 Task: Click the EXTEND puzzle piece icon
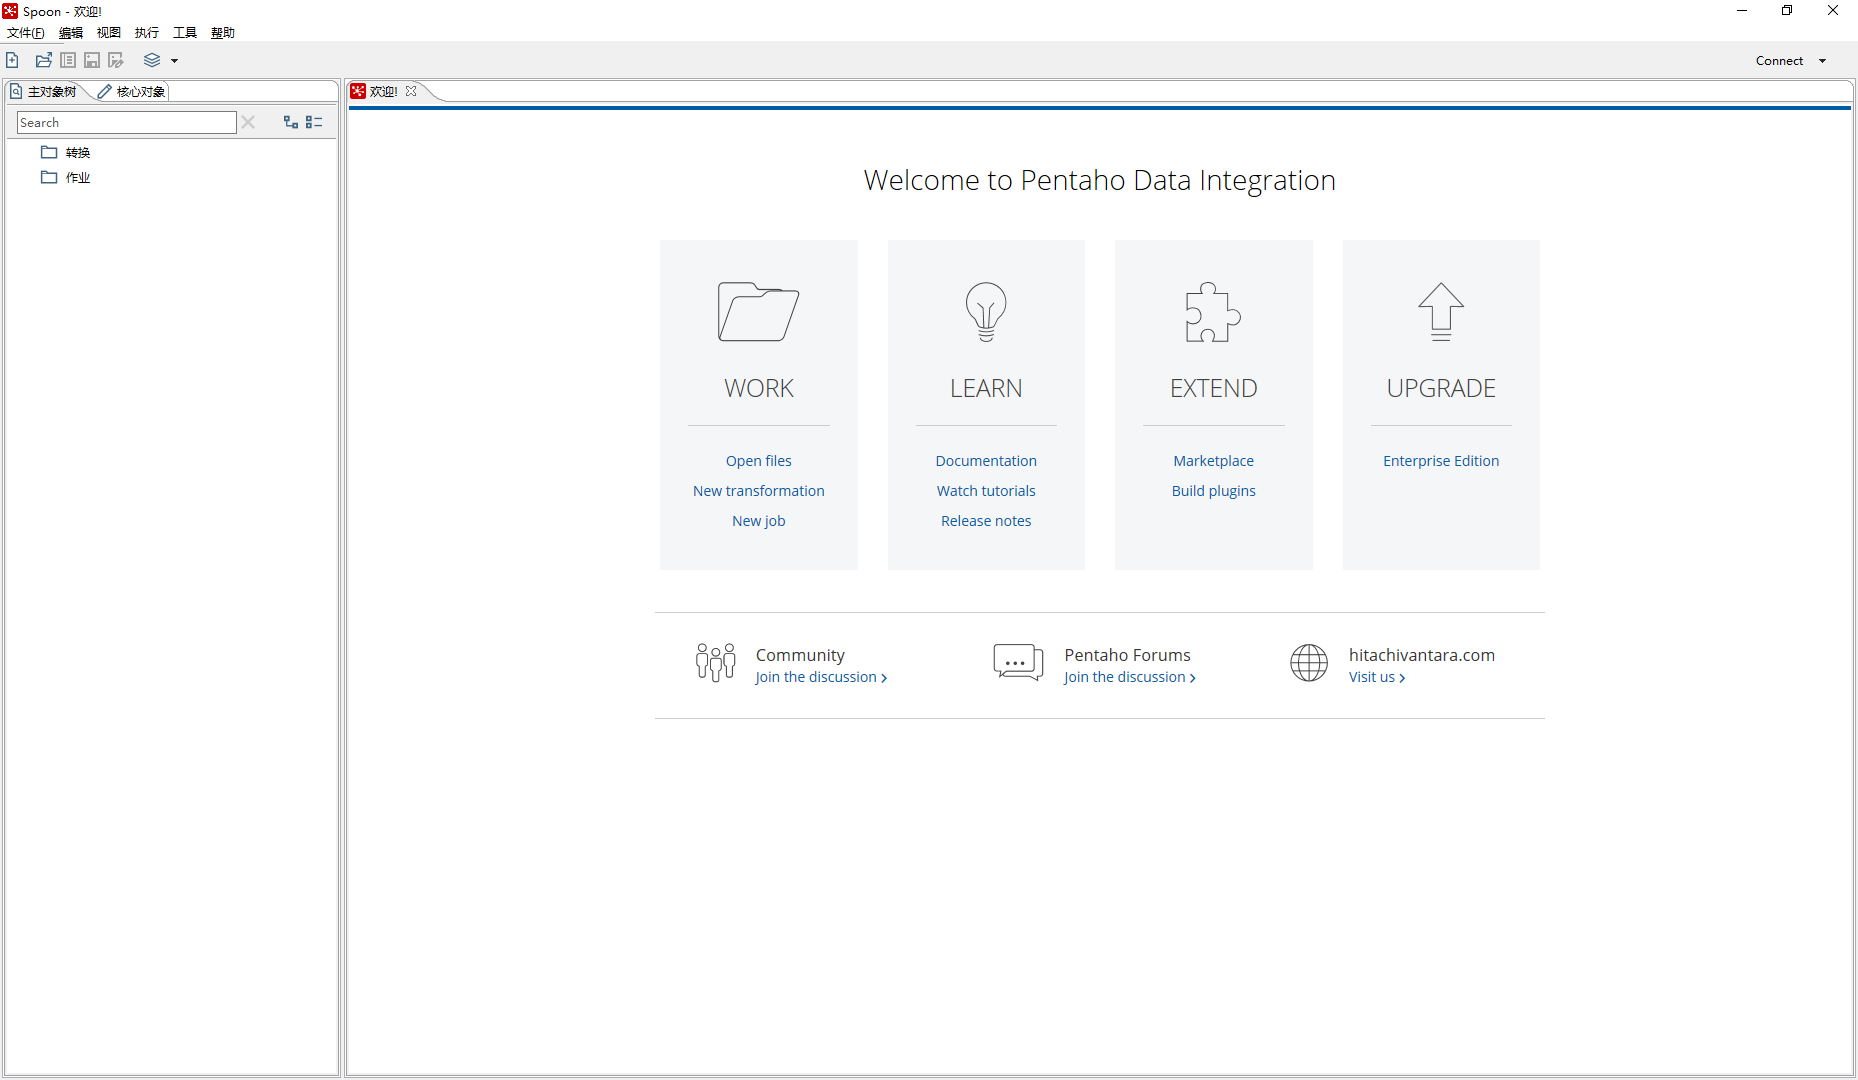[x=1213, y=312]
